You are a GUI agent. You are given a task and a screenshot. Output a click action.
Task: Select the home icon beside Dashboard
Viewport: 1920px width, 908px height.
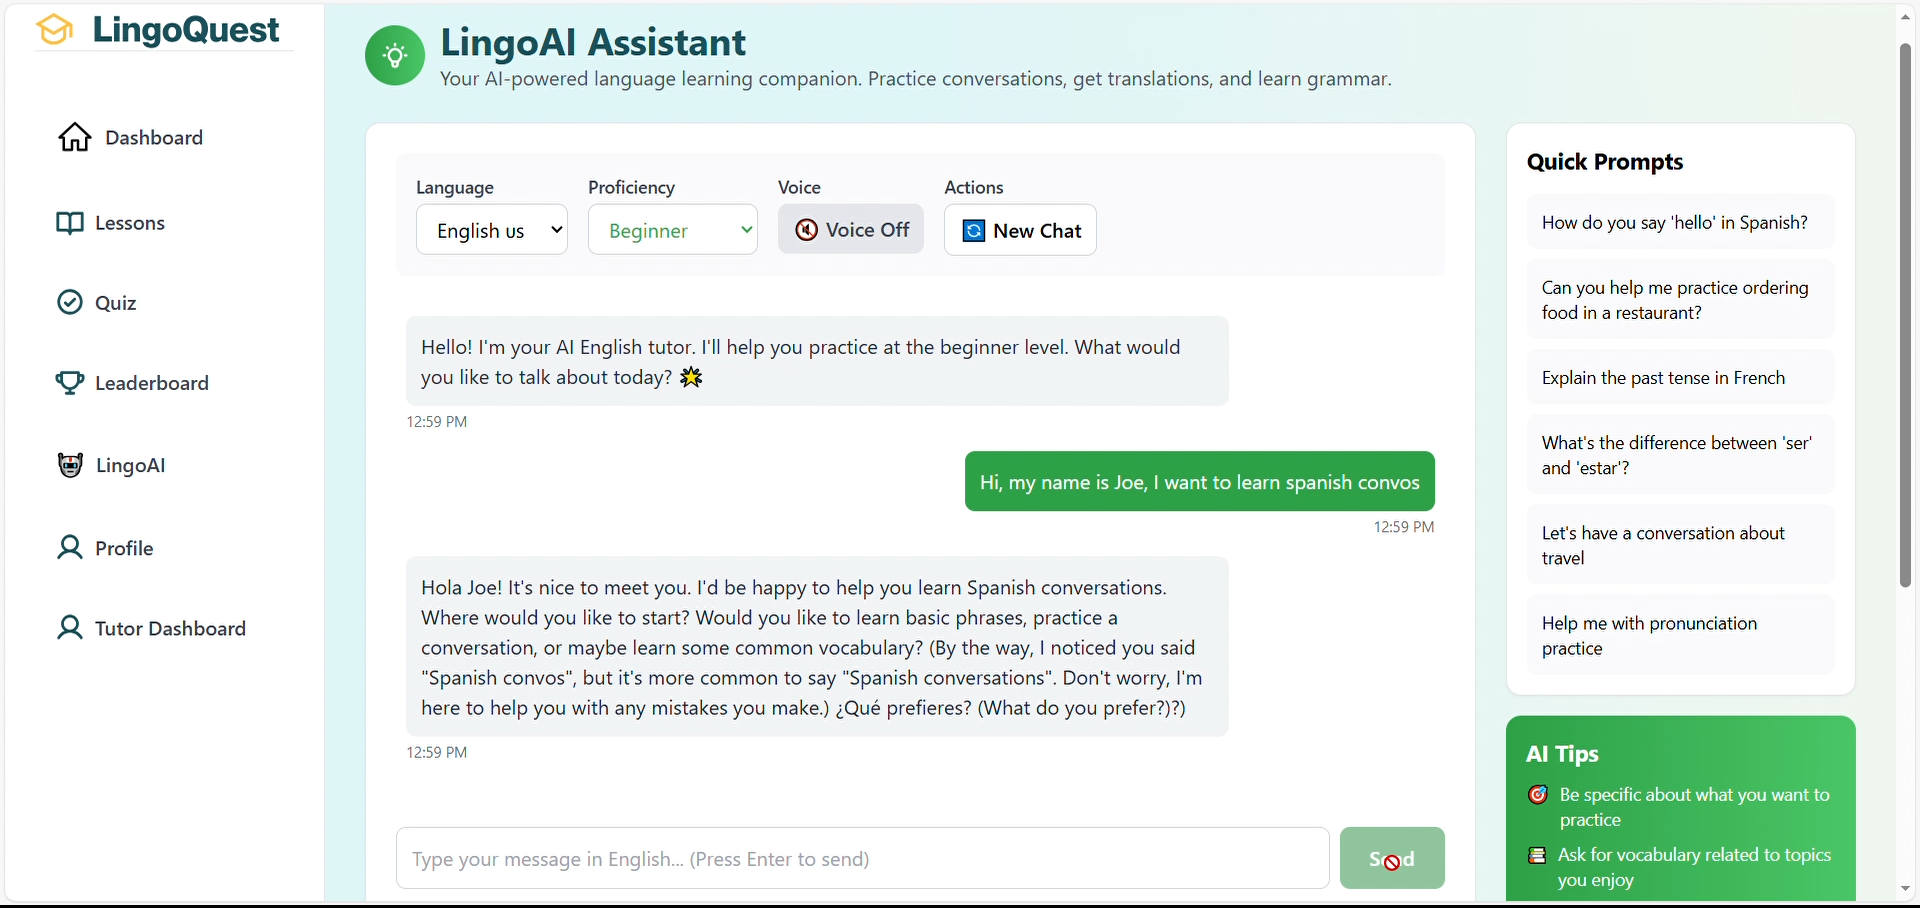pos(73,137)
